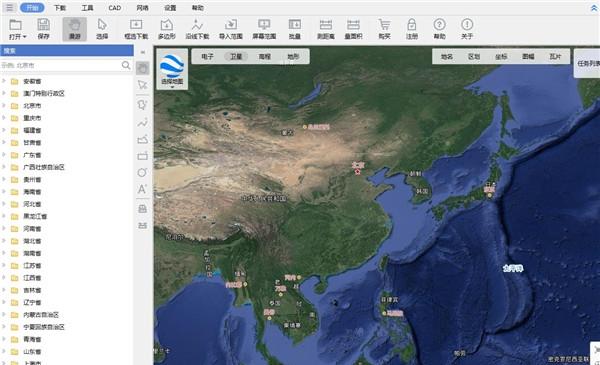This screenshot has height=365, width=600.
Task: Open the 选择地图 map source dropdown
Action: (x=172, y=69)
